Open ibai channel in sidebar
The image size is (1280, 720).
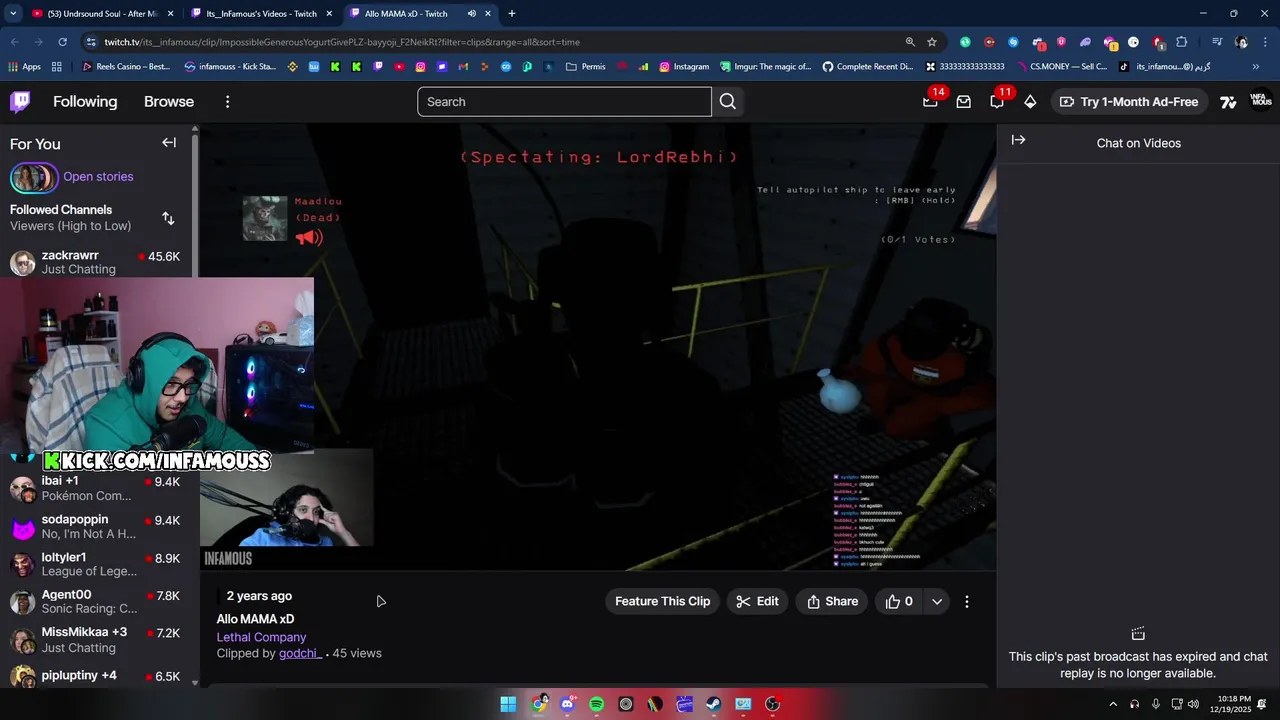click(x=98, y=488)
